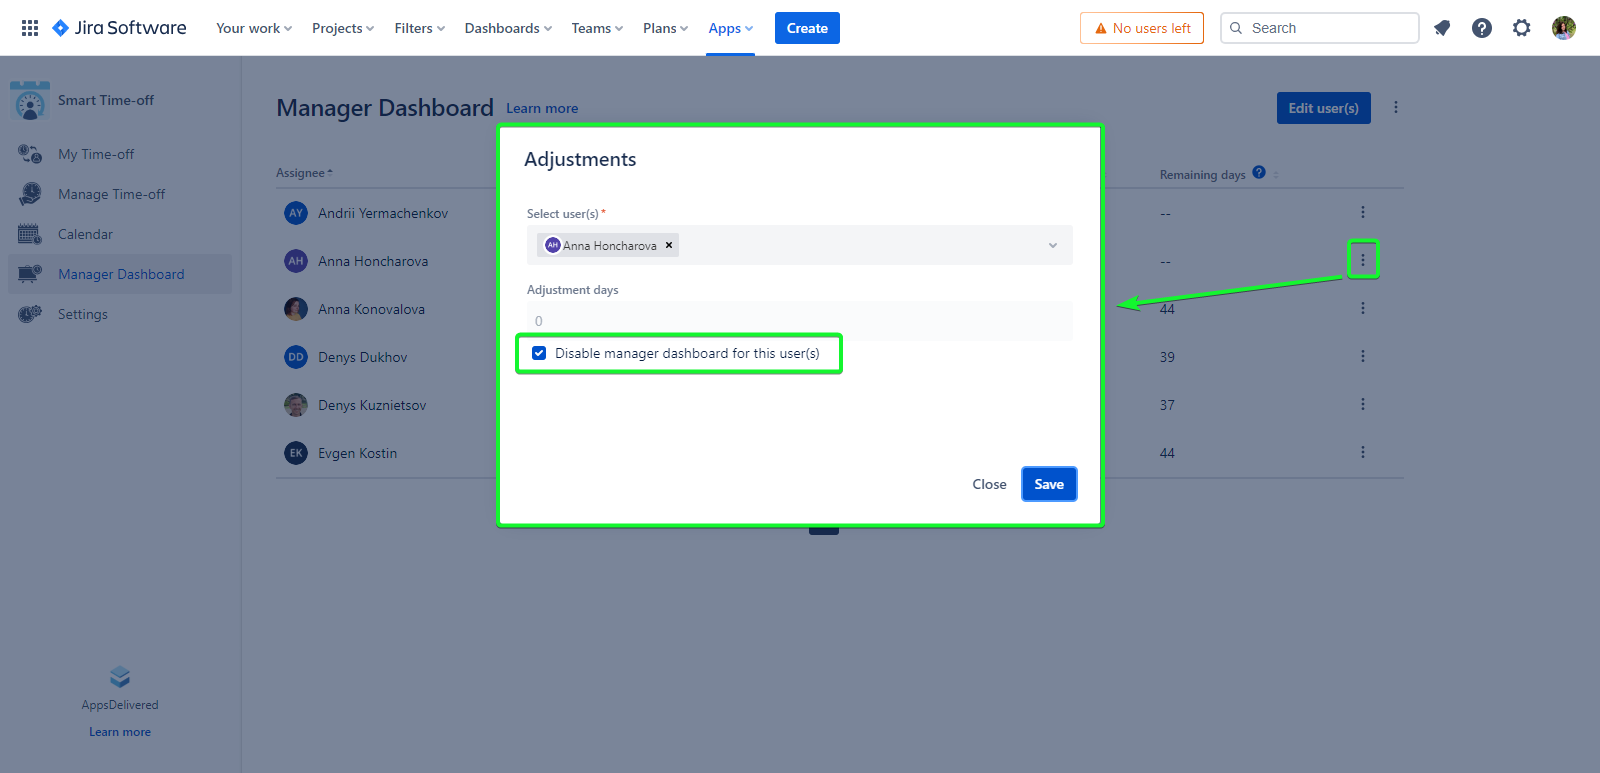Viewport: 1600px width, 773px height.
Task: Go to My Time-off in sidebar
Action: (x=95, y=154)
